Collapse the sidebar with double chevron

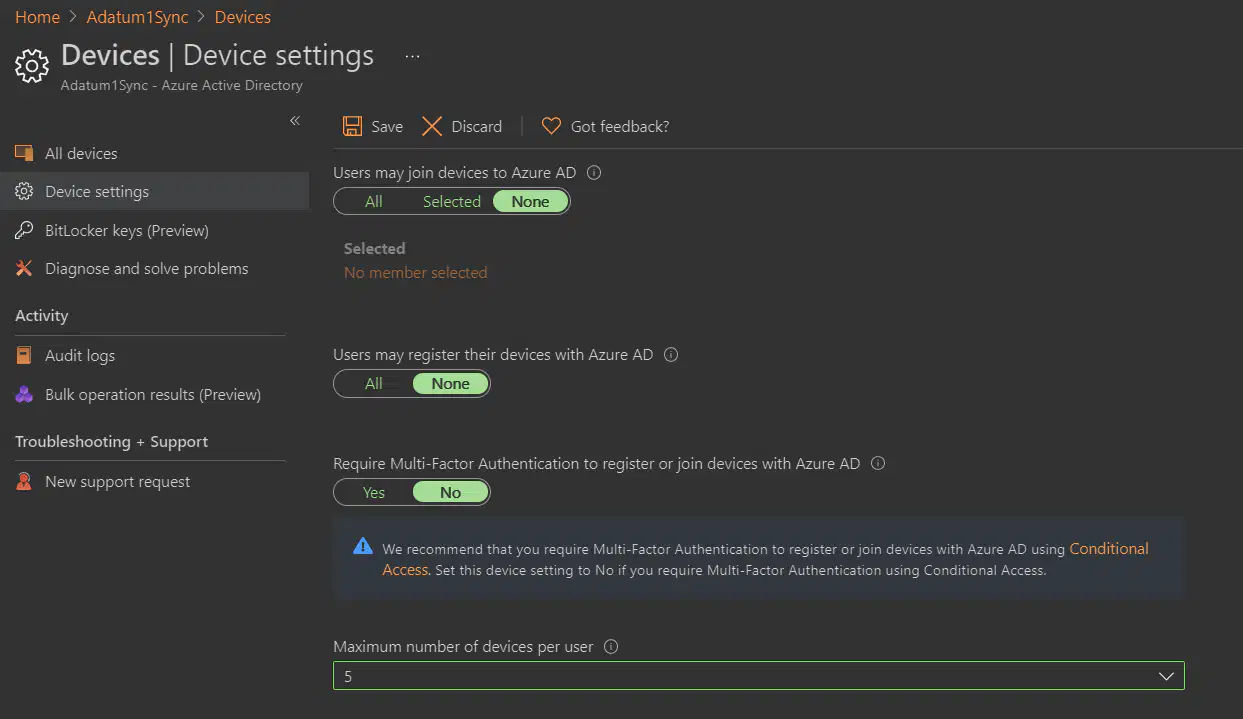point(295,120)
